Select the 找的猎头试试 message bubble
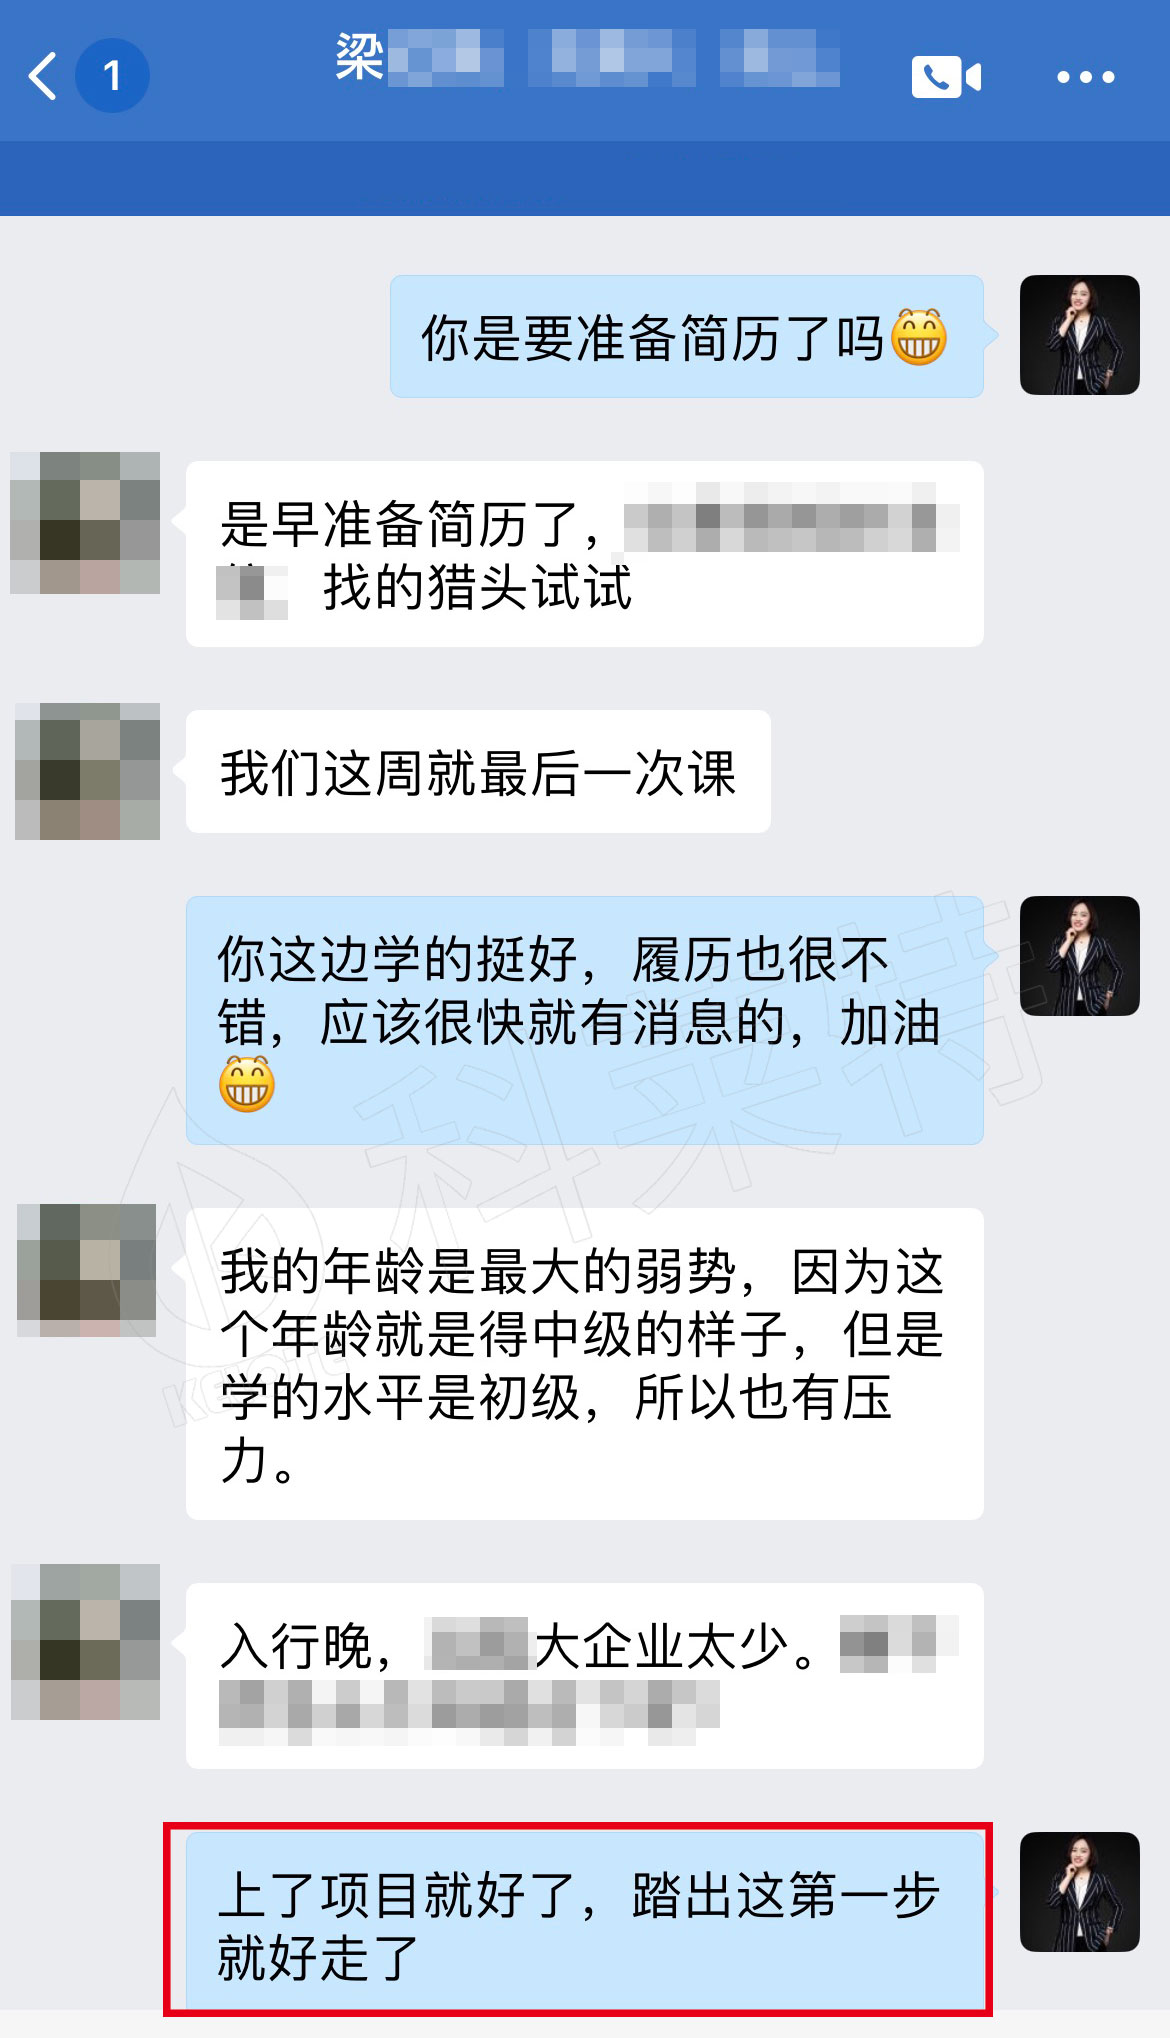Viewport: 1170px width, 2038px height. (585, 554)
